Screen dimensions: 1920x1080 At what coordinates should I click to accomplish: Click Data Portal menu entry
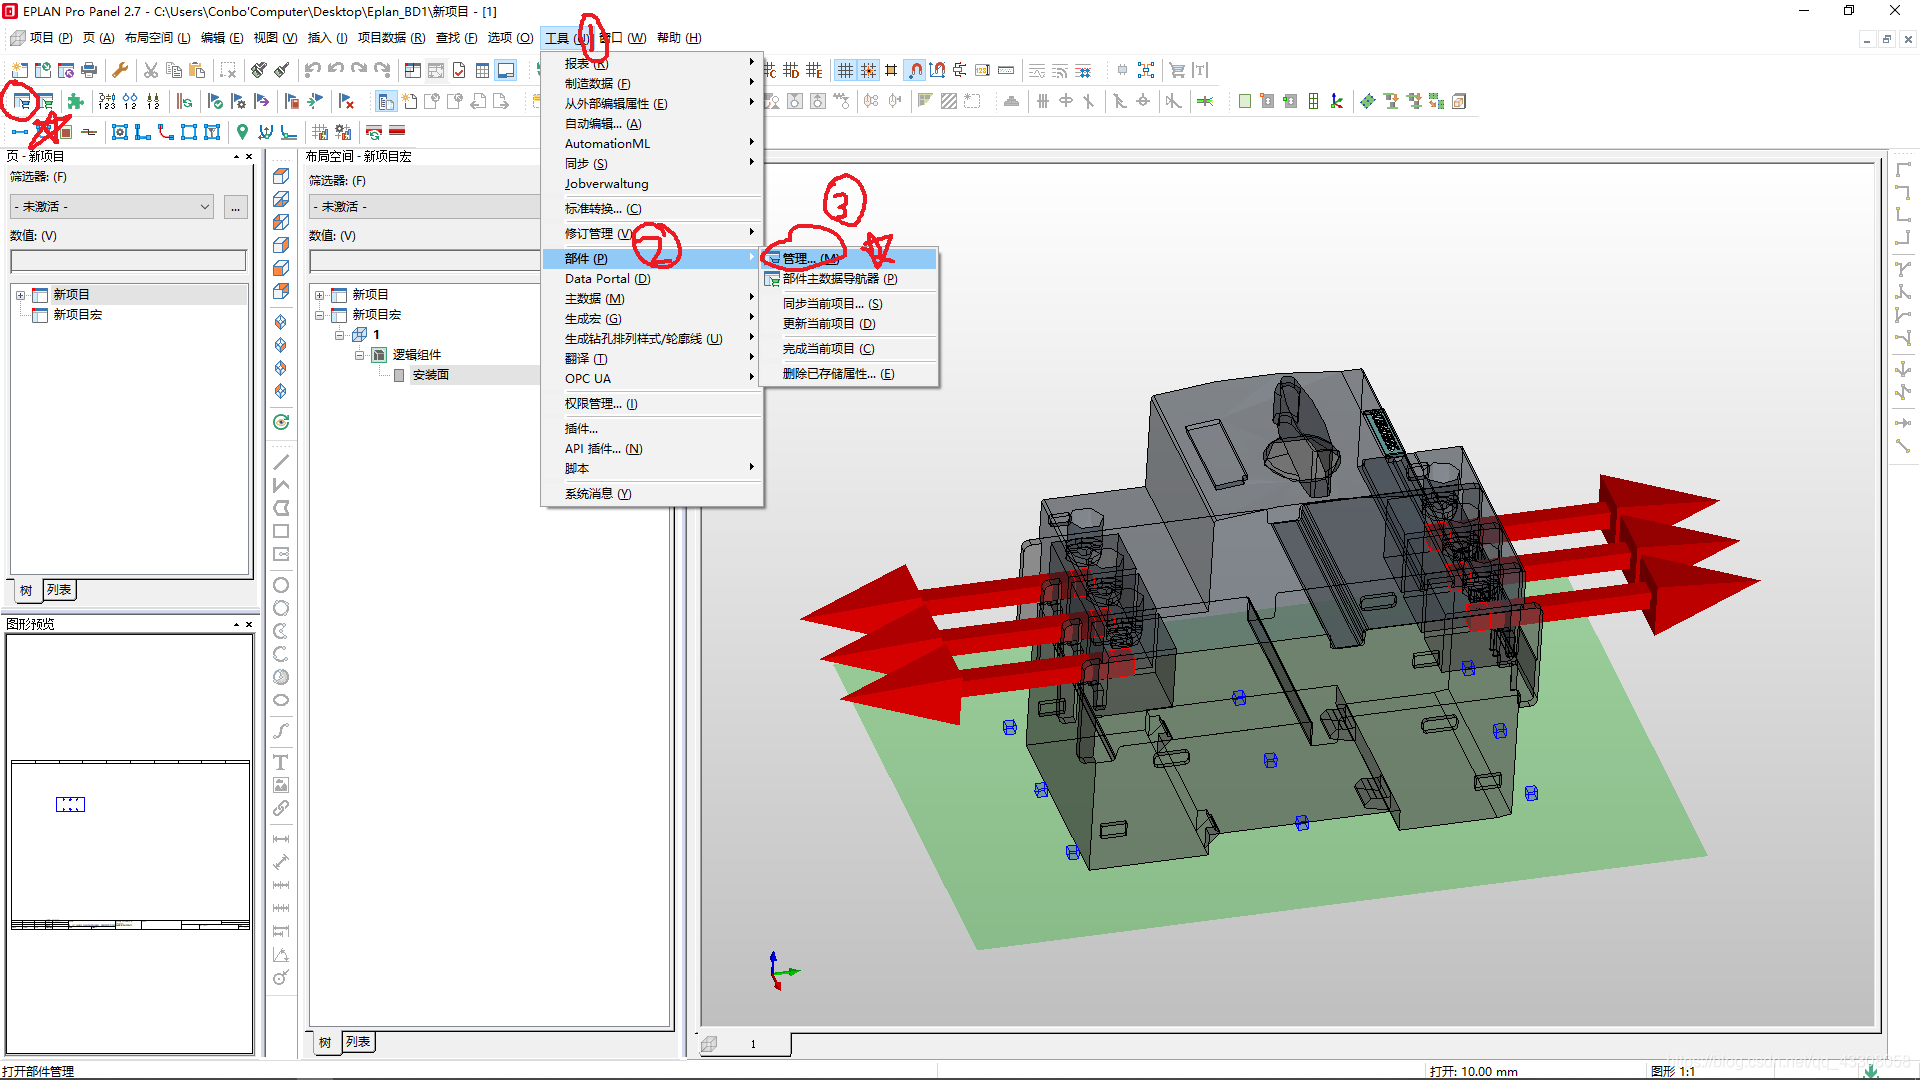click(x=607, y=279)
